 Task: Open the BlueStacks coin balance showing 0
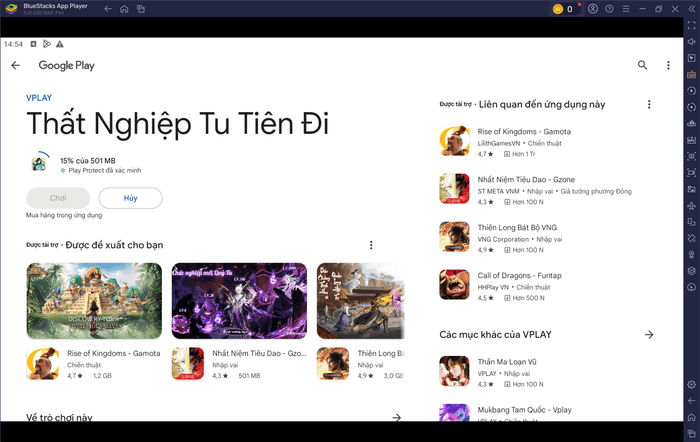564,9
